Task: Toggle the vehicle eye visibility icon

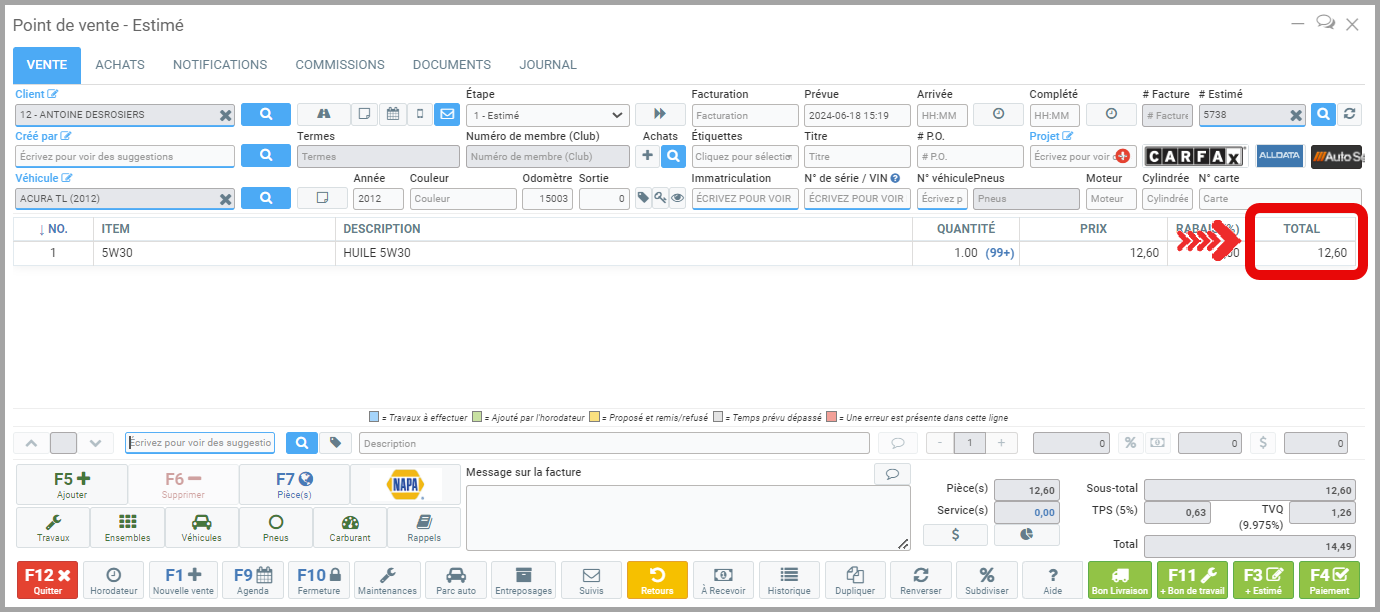Action: coord(677,198)
